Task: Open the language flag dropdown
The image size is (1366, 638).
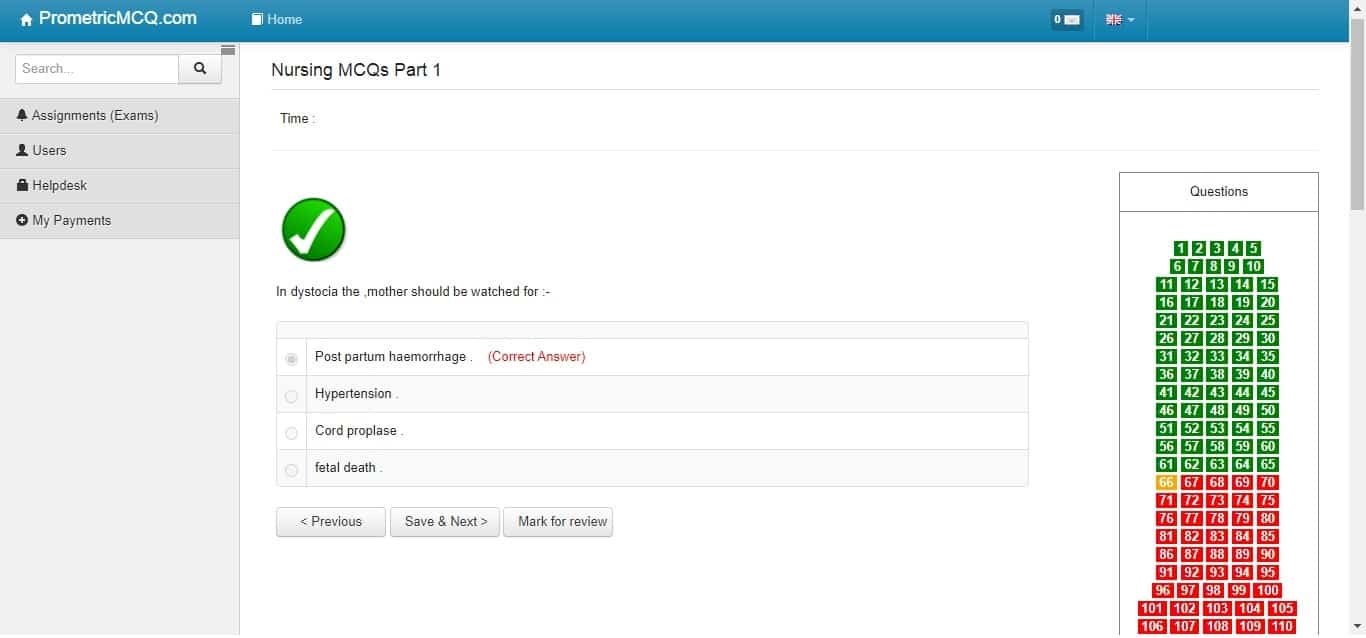Action: tap(1119, 19)
